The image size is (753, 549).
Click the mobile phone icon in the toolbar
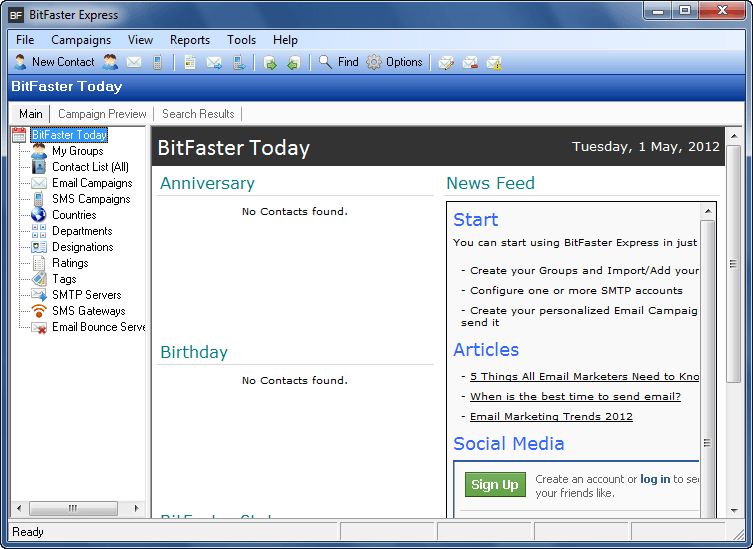pyautogui.click(x=158, y=62)
